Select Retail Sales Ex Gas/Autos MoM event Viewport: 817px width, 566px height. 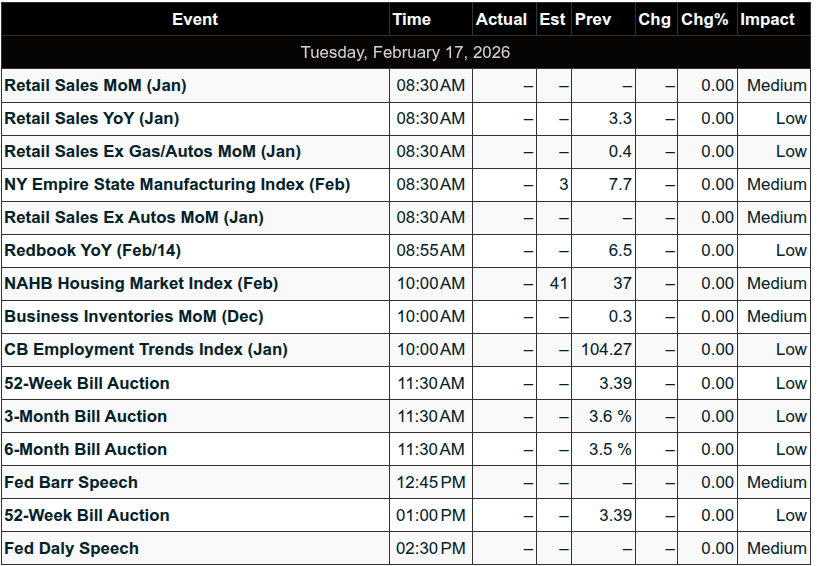pyautogui.click(x=153, y=151)
